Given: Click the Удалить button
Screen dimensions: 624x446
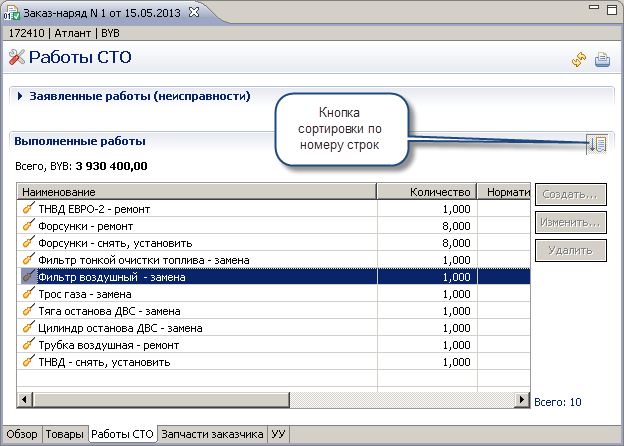Looking at the screenshot, I should click(x=571, y=250).
